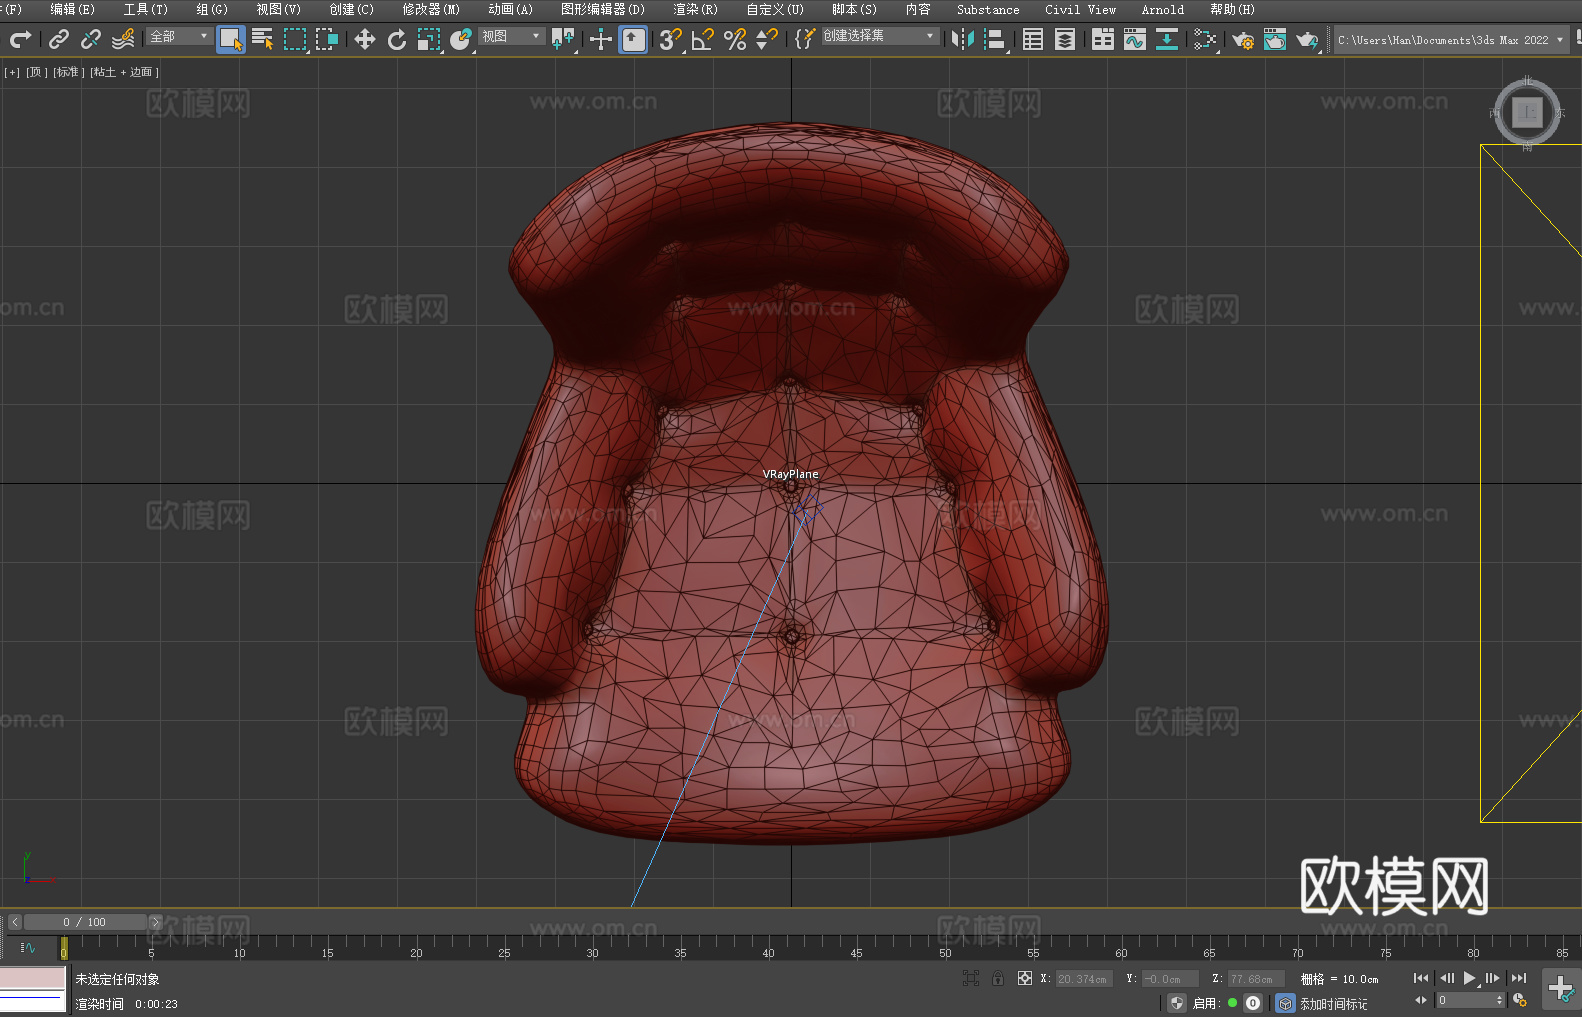Open the 帮助(H) menu

click(x=1232, y=9)
